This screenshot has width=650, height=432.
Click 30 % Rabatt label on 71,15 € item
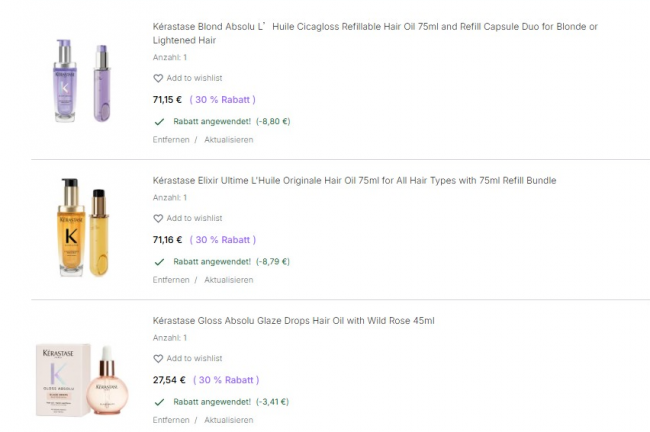222,100
